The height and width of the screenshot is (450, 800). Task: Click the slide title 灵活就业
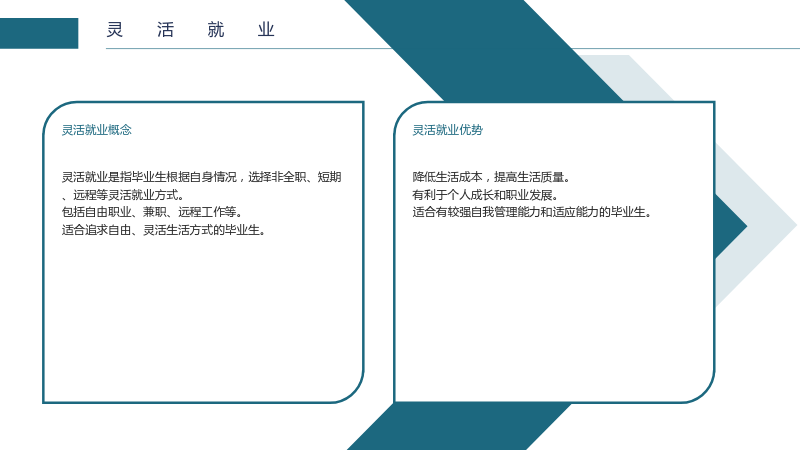coord(190,30)
